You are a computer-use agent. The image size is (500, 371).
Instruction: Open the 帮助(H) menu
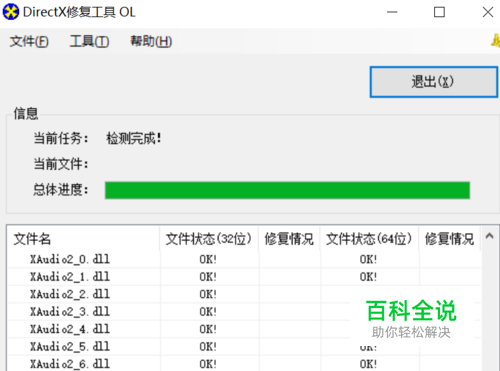tap(151, 42)
